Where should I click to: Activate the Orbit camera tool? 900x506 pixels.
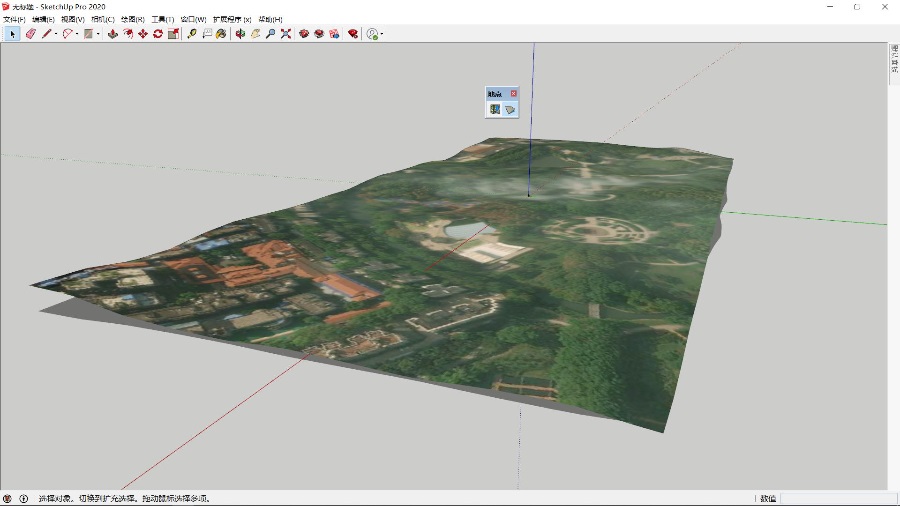(240, 34)
